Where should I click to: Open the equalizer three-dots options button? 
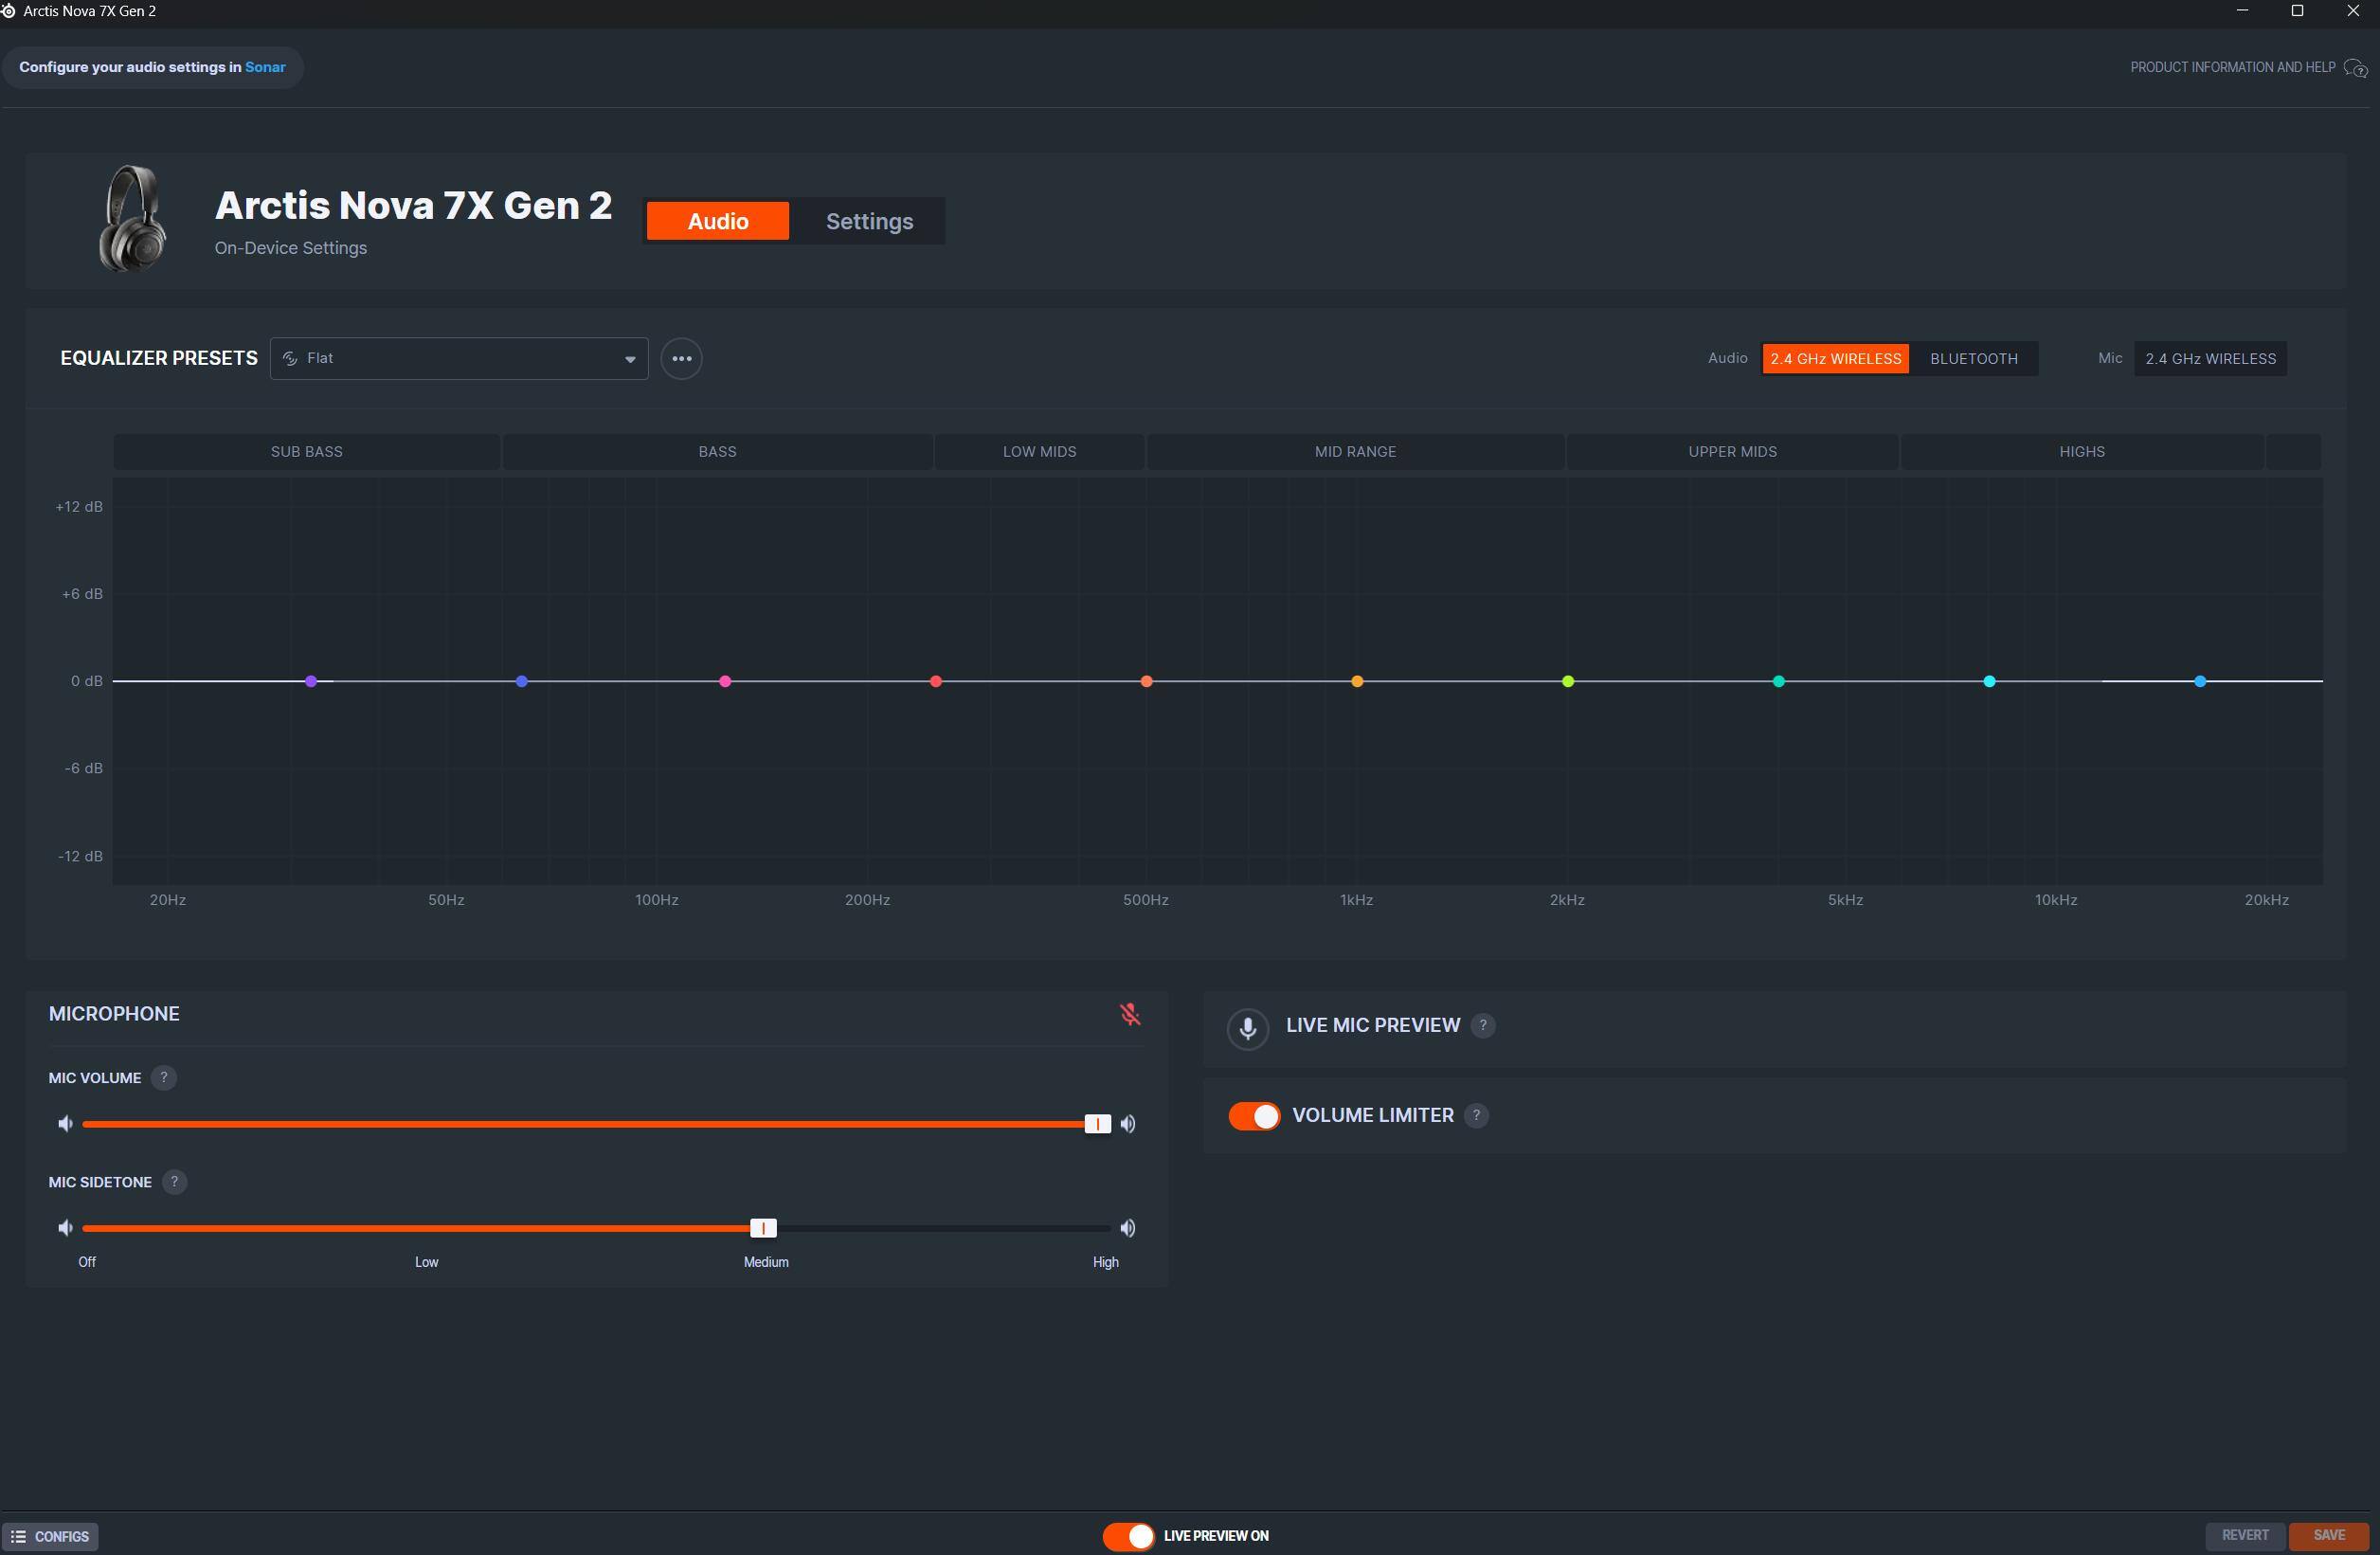[x=681, y=358]
